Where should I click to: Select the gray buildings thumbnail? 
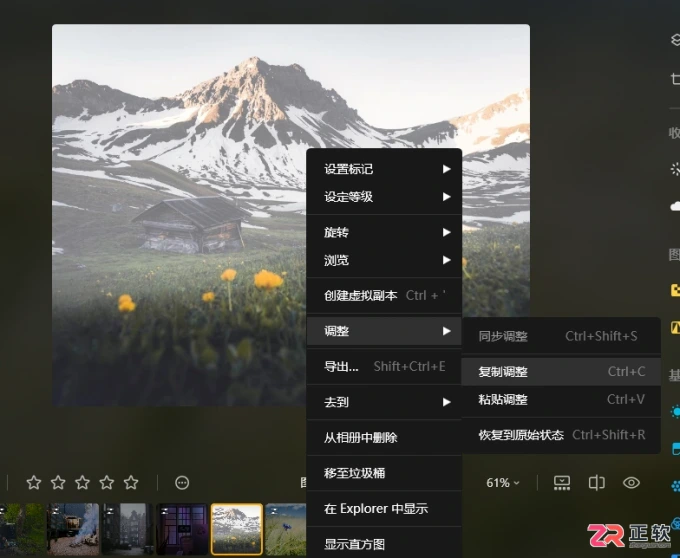pos(127,529)
